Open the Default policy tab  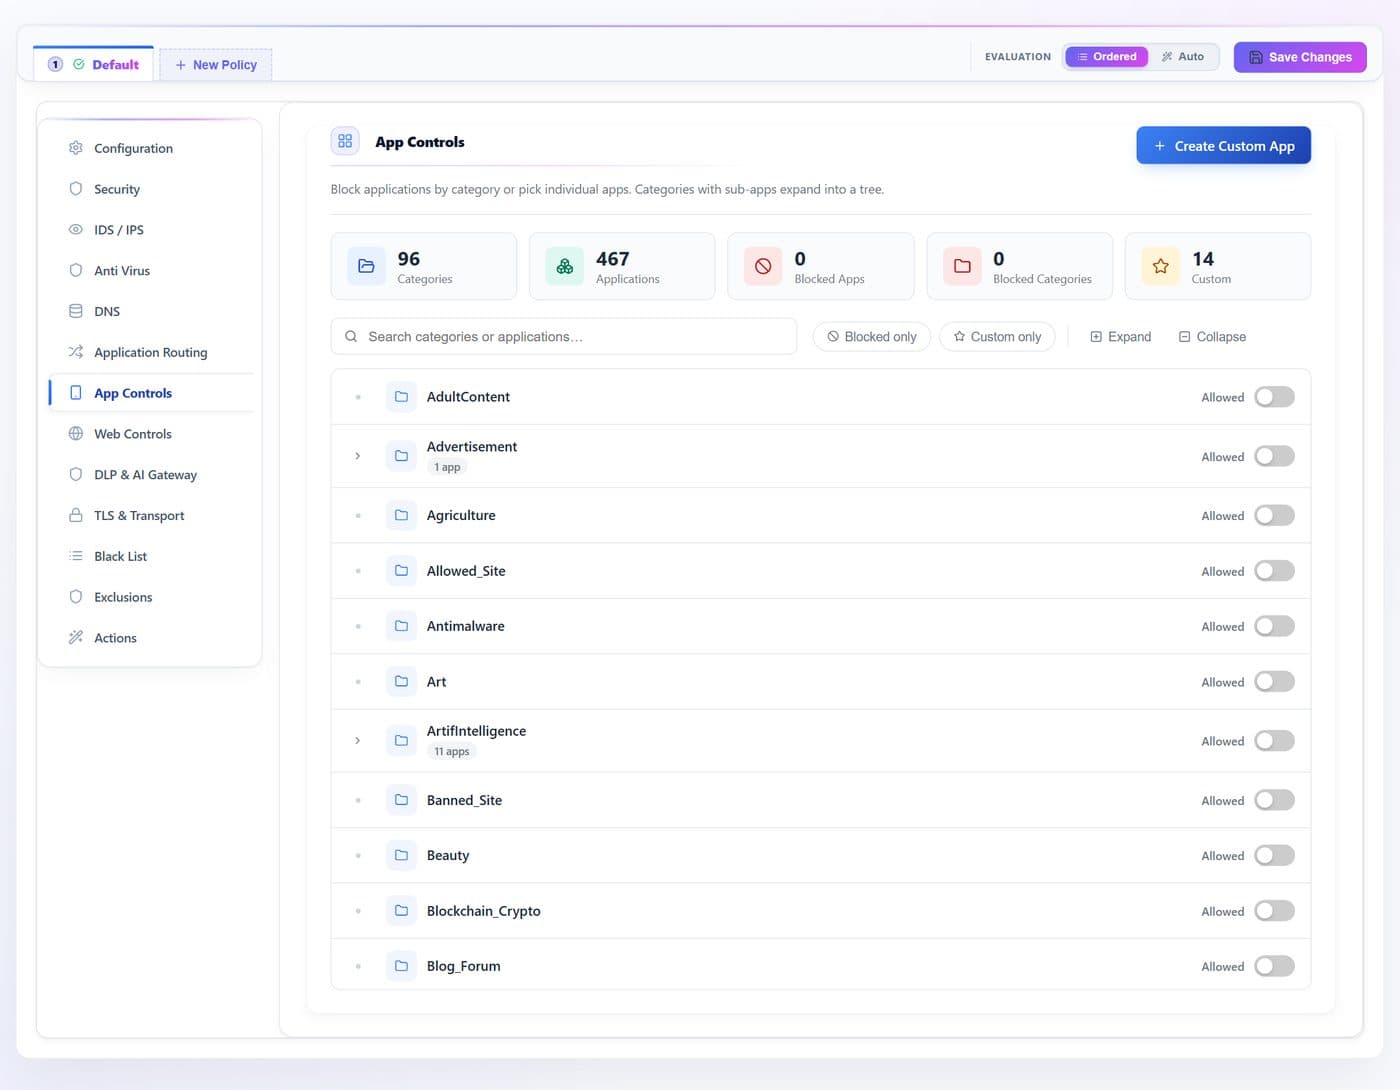[x=94, y=64]
